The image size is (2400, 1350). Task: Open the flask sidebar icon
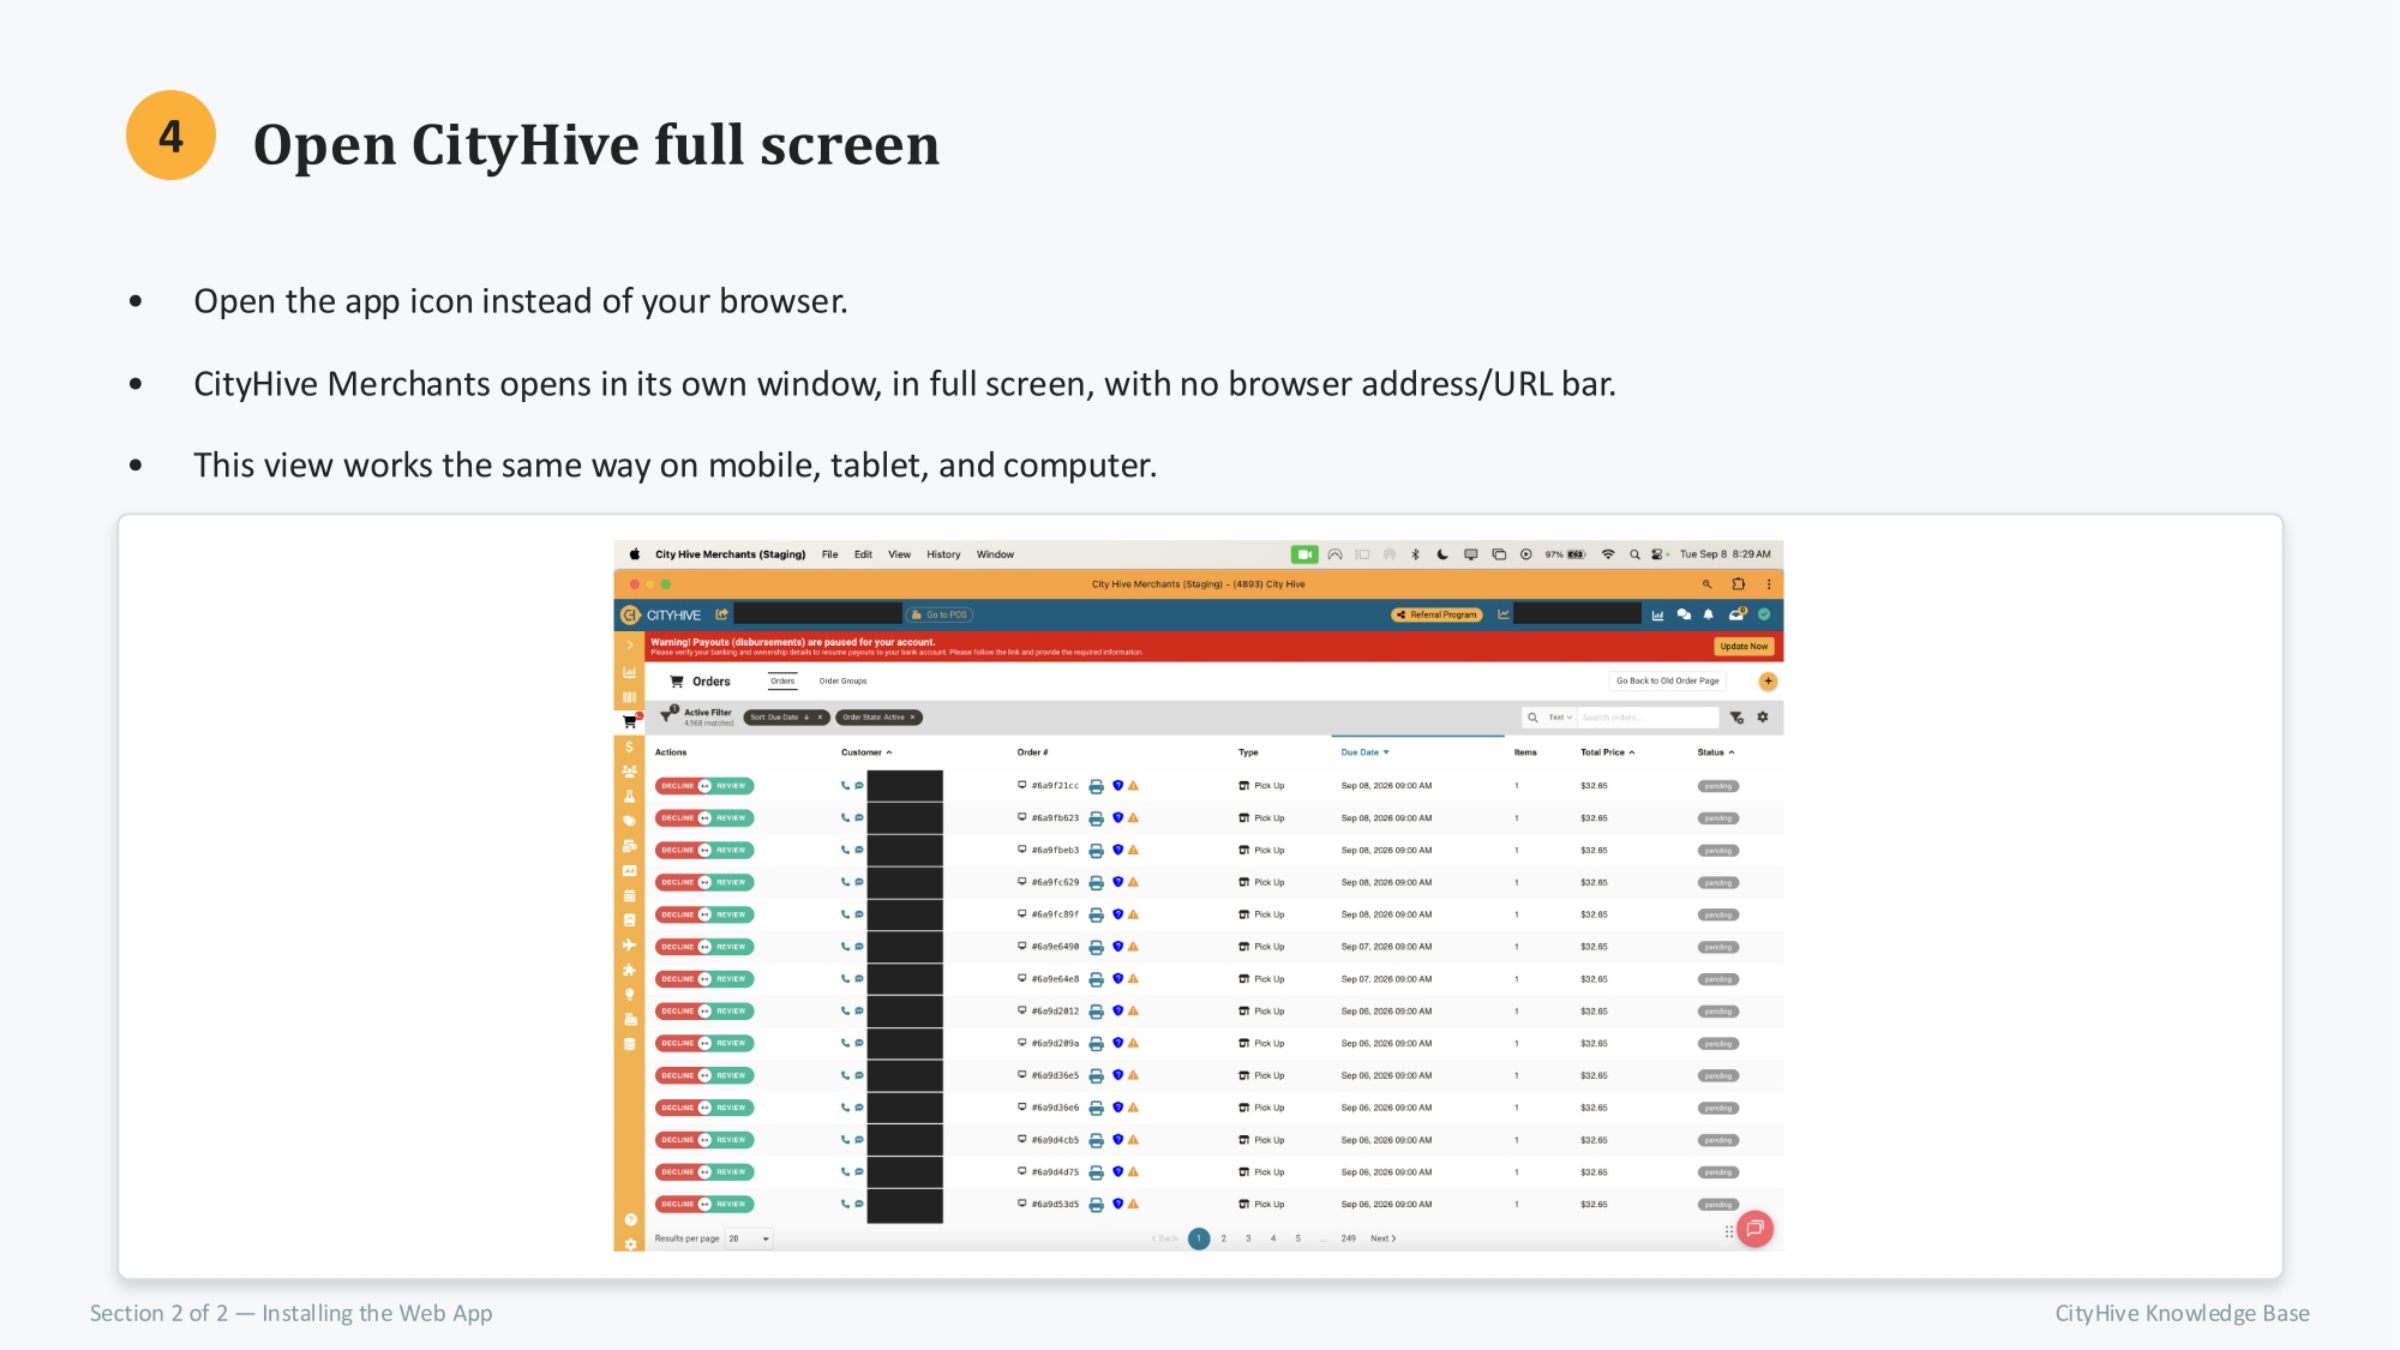pyautogui.click(x=630, y=796)
